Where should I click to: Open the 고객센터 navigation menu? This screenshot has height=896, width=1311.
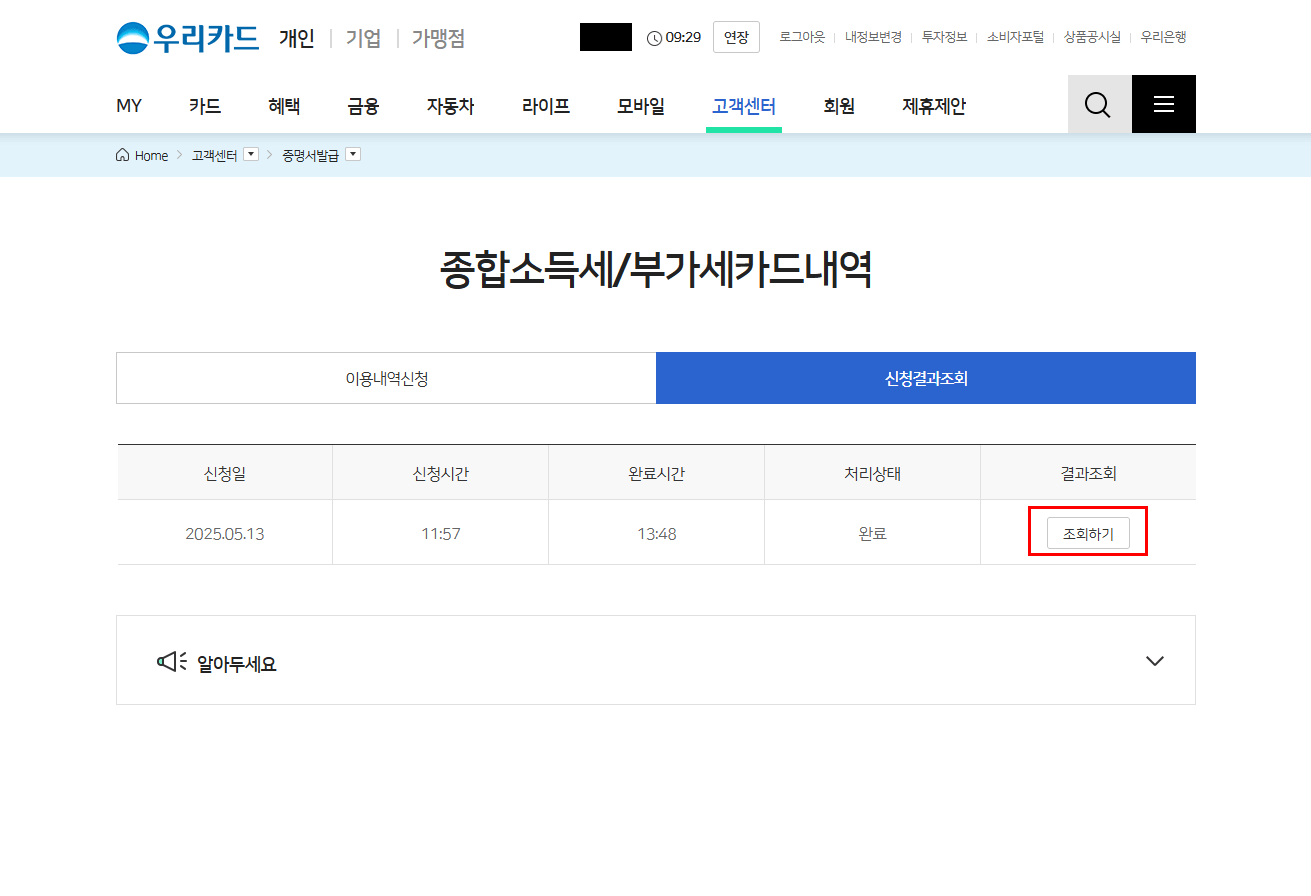[x=744, y=106]
